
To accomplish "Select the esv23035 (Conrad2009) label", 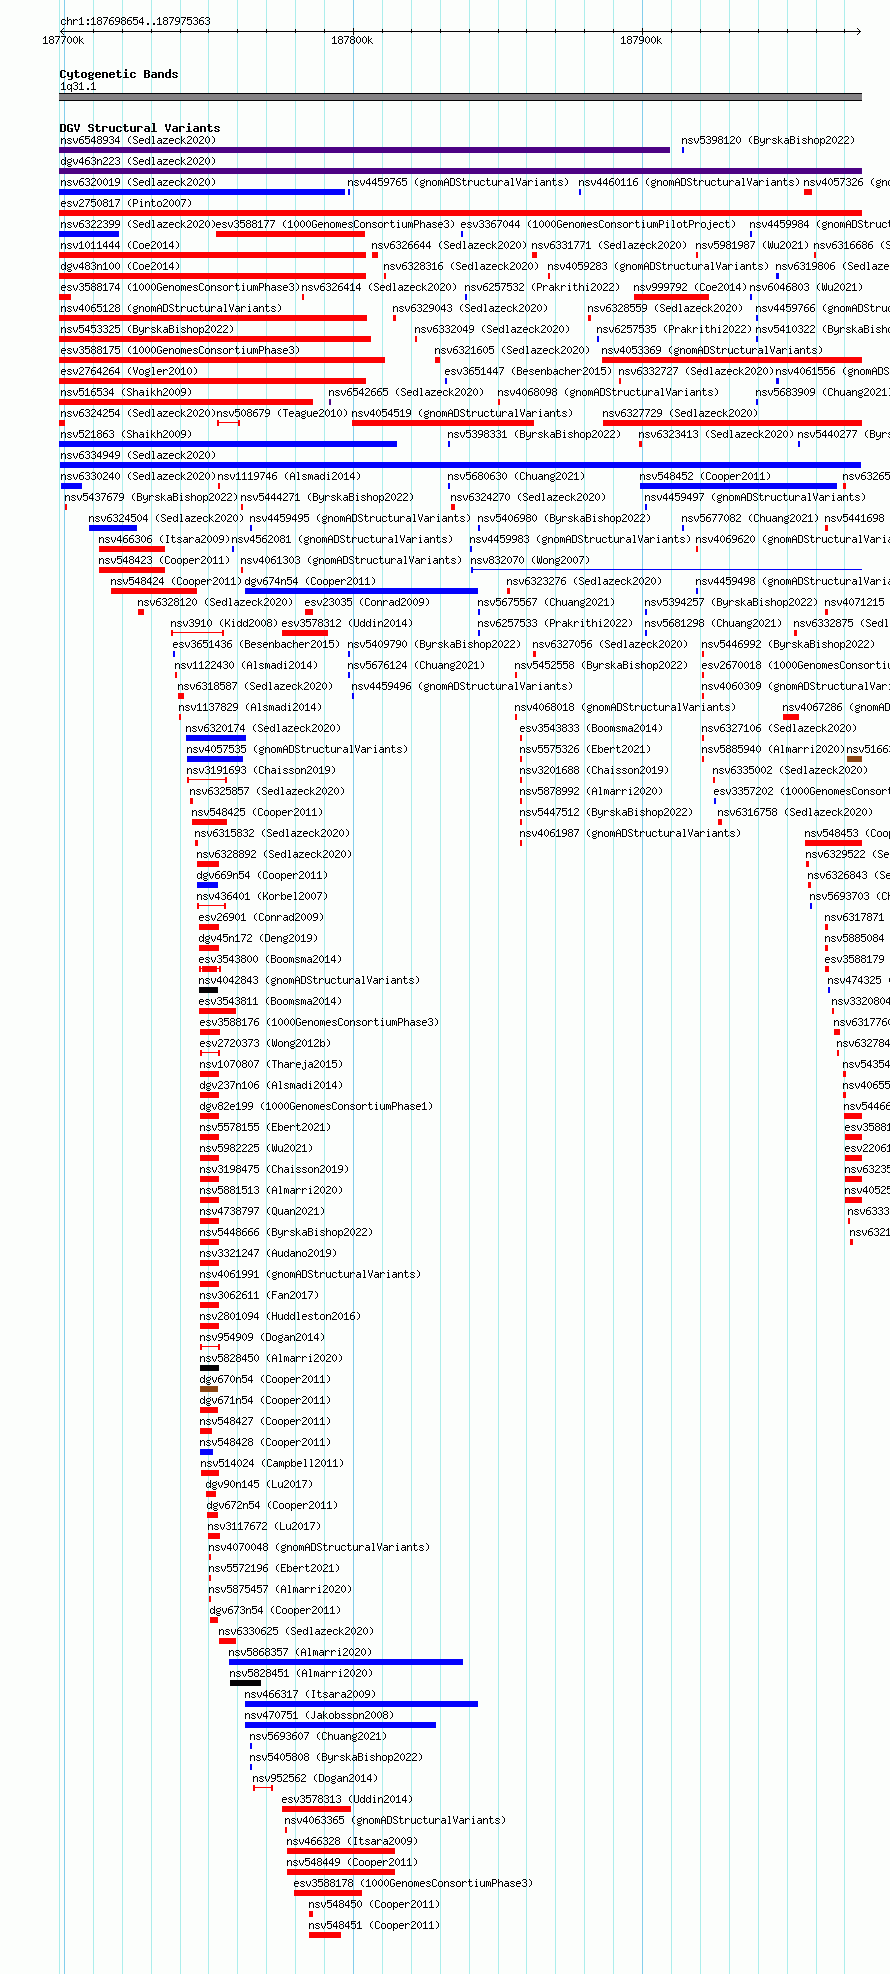I will coord(367,603).
